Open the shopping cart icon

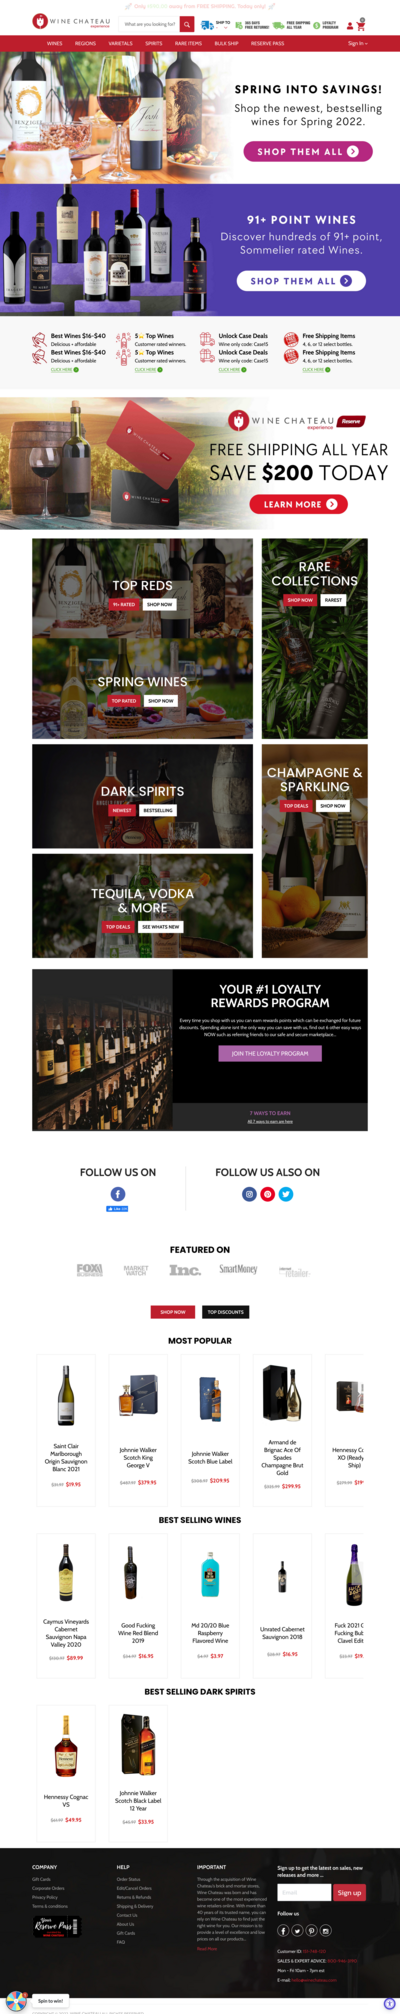click(x=361, y=25)
